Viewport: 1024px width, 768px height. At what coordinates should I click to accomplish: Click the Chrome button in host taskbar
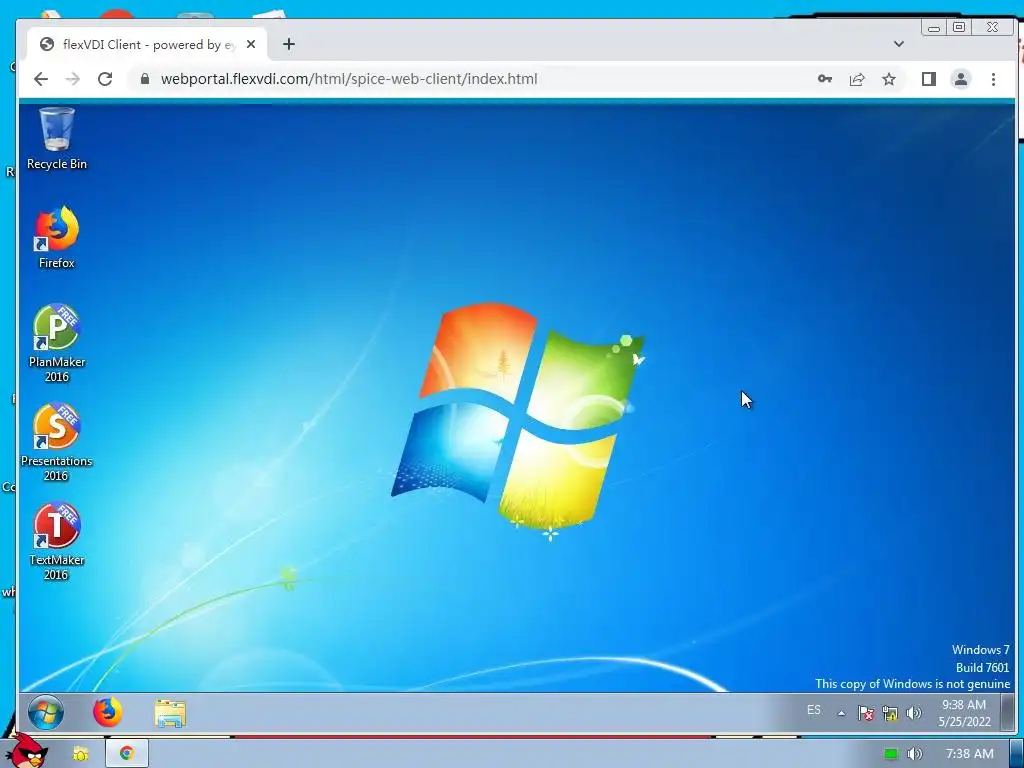127,754
